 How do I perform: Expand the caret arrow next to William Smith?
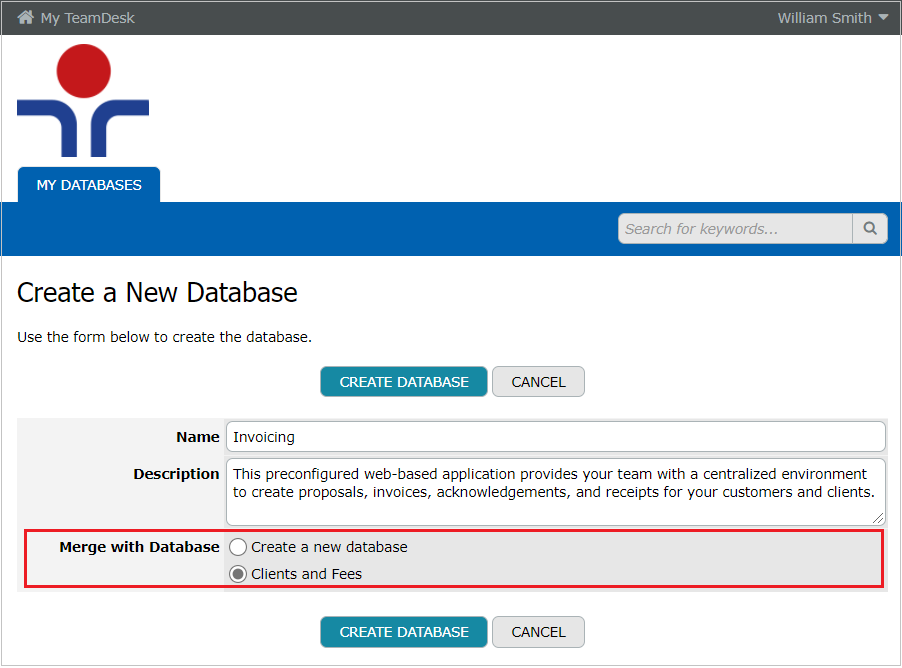coord(883,18)
